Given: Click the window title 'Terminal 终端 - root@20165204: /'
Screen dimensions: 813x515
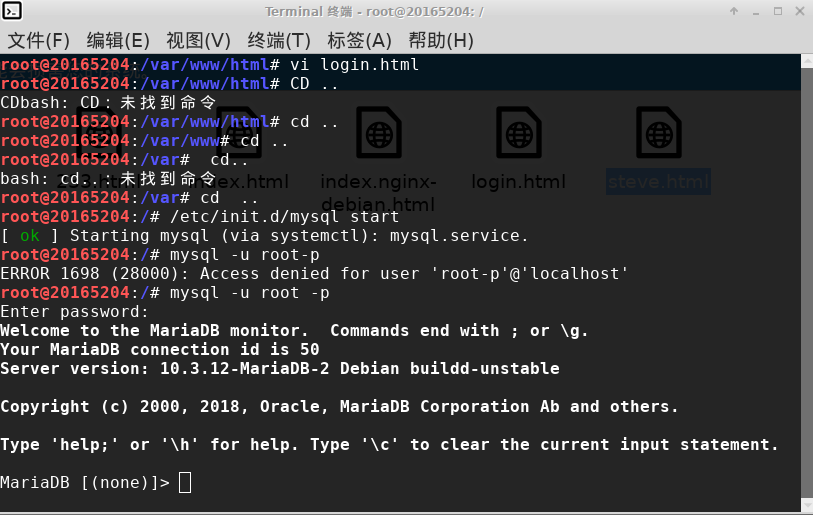Looking at the screenshot, I should coord(374,11).
